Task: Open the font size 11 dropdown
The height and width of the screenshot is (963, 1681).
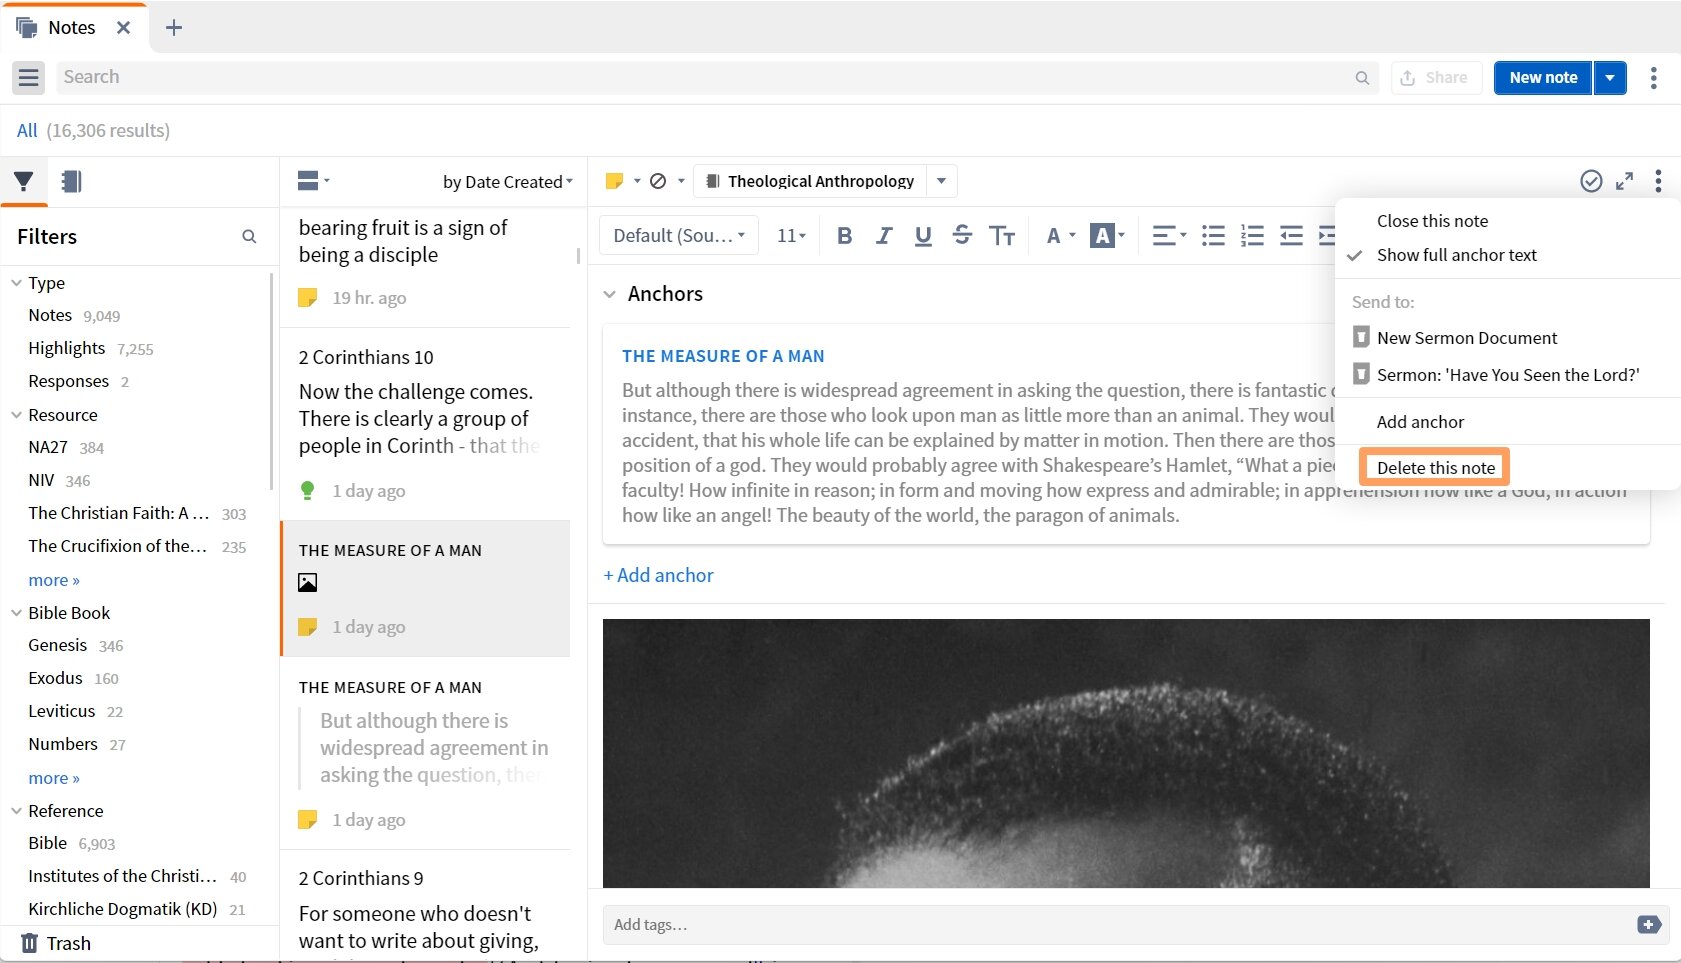Action: [x=791, y=236]
